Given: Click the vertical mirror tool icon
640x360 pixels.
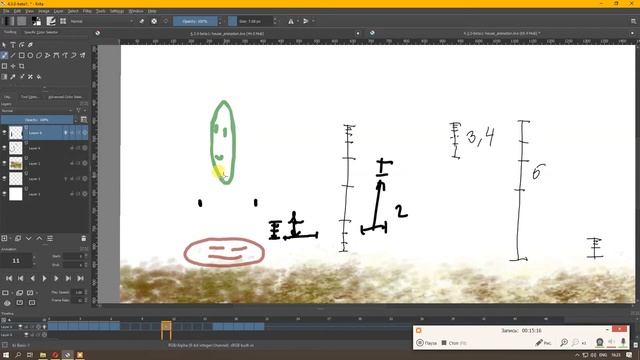Looking at the screenshot, I should tap(305, 21).
